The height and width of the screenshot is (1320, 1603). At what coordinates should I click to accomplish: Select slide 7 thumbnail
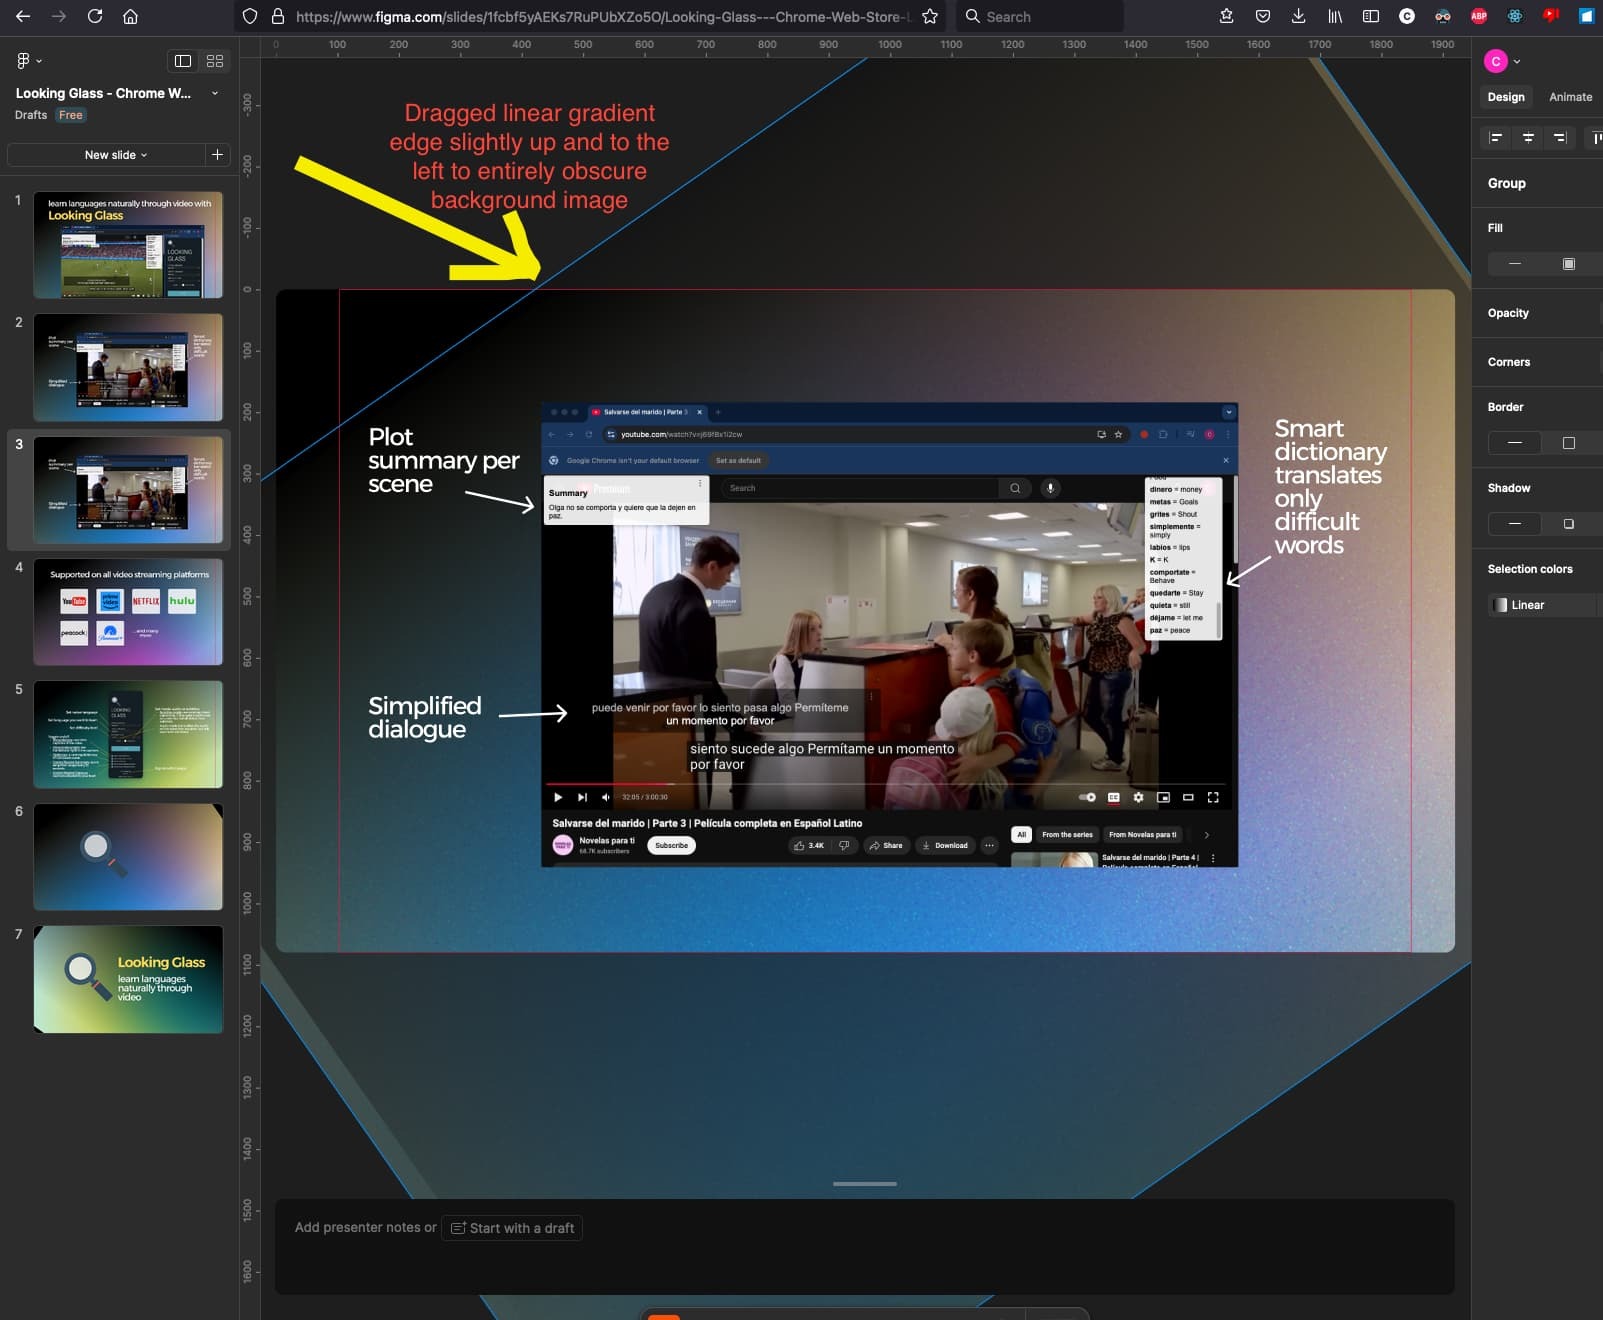[x=128, y=979]
